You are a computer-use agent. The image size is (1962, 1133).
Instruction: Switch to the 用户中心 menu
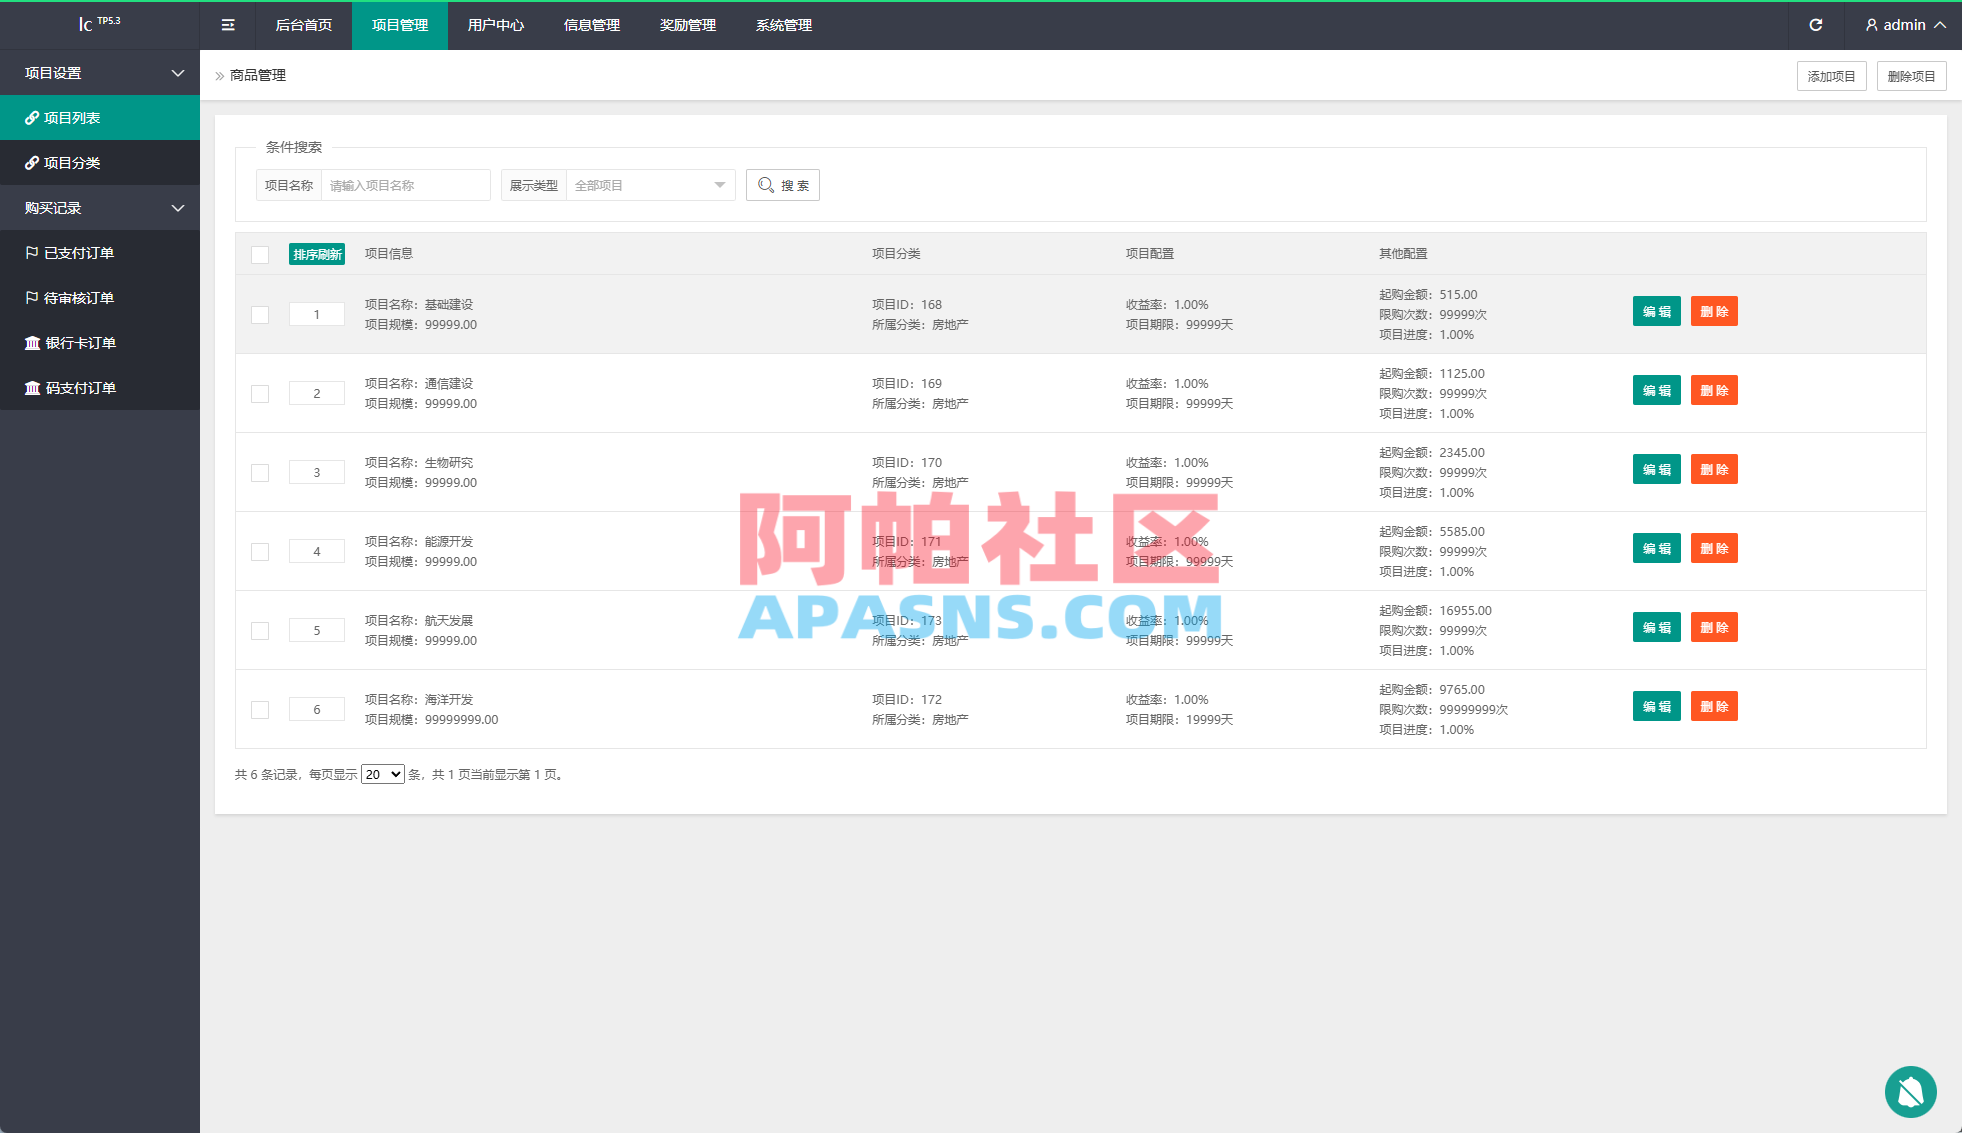click(x=495, y=25)
